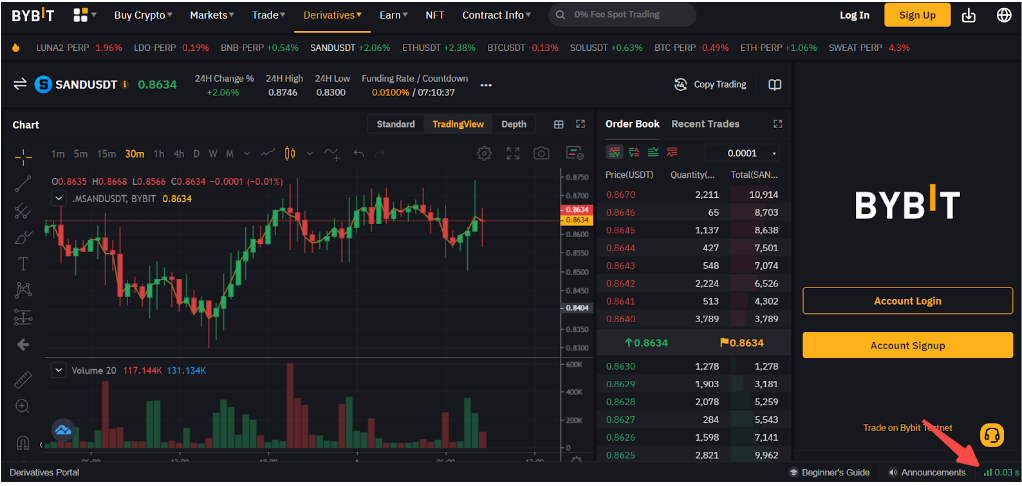Select the crosshair cursor tool
1022x486 pixels.
(x=23, y=156)
